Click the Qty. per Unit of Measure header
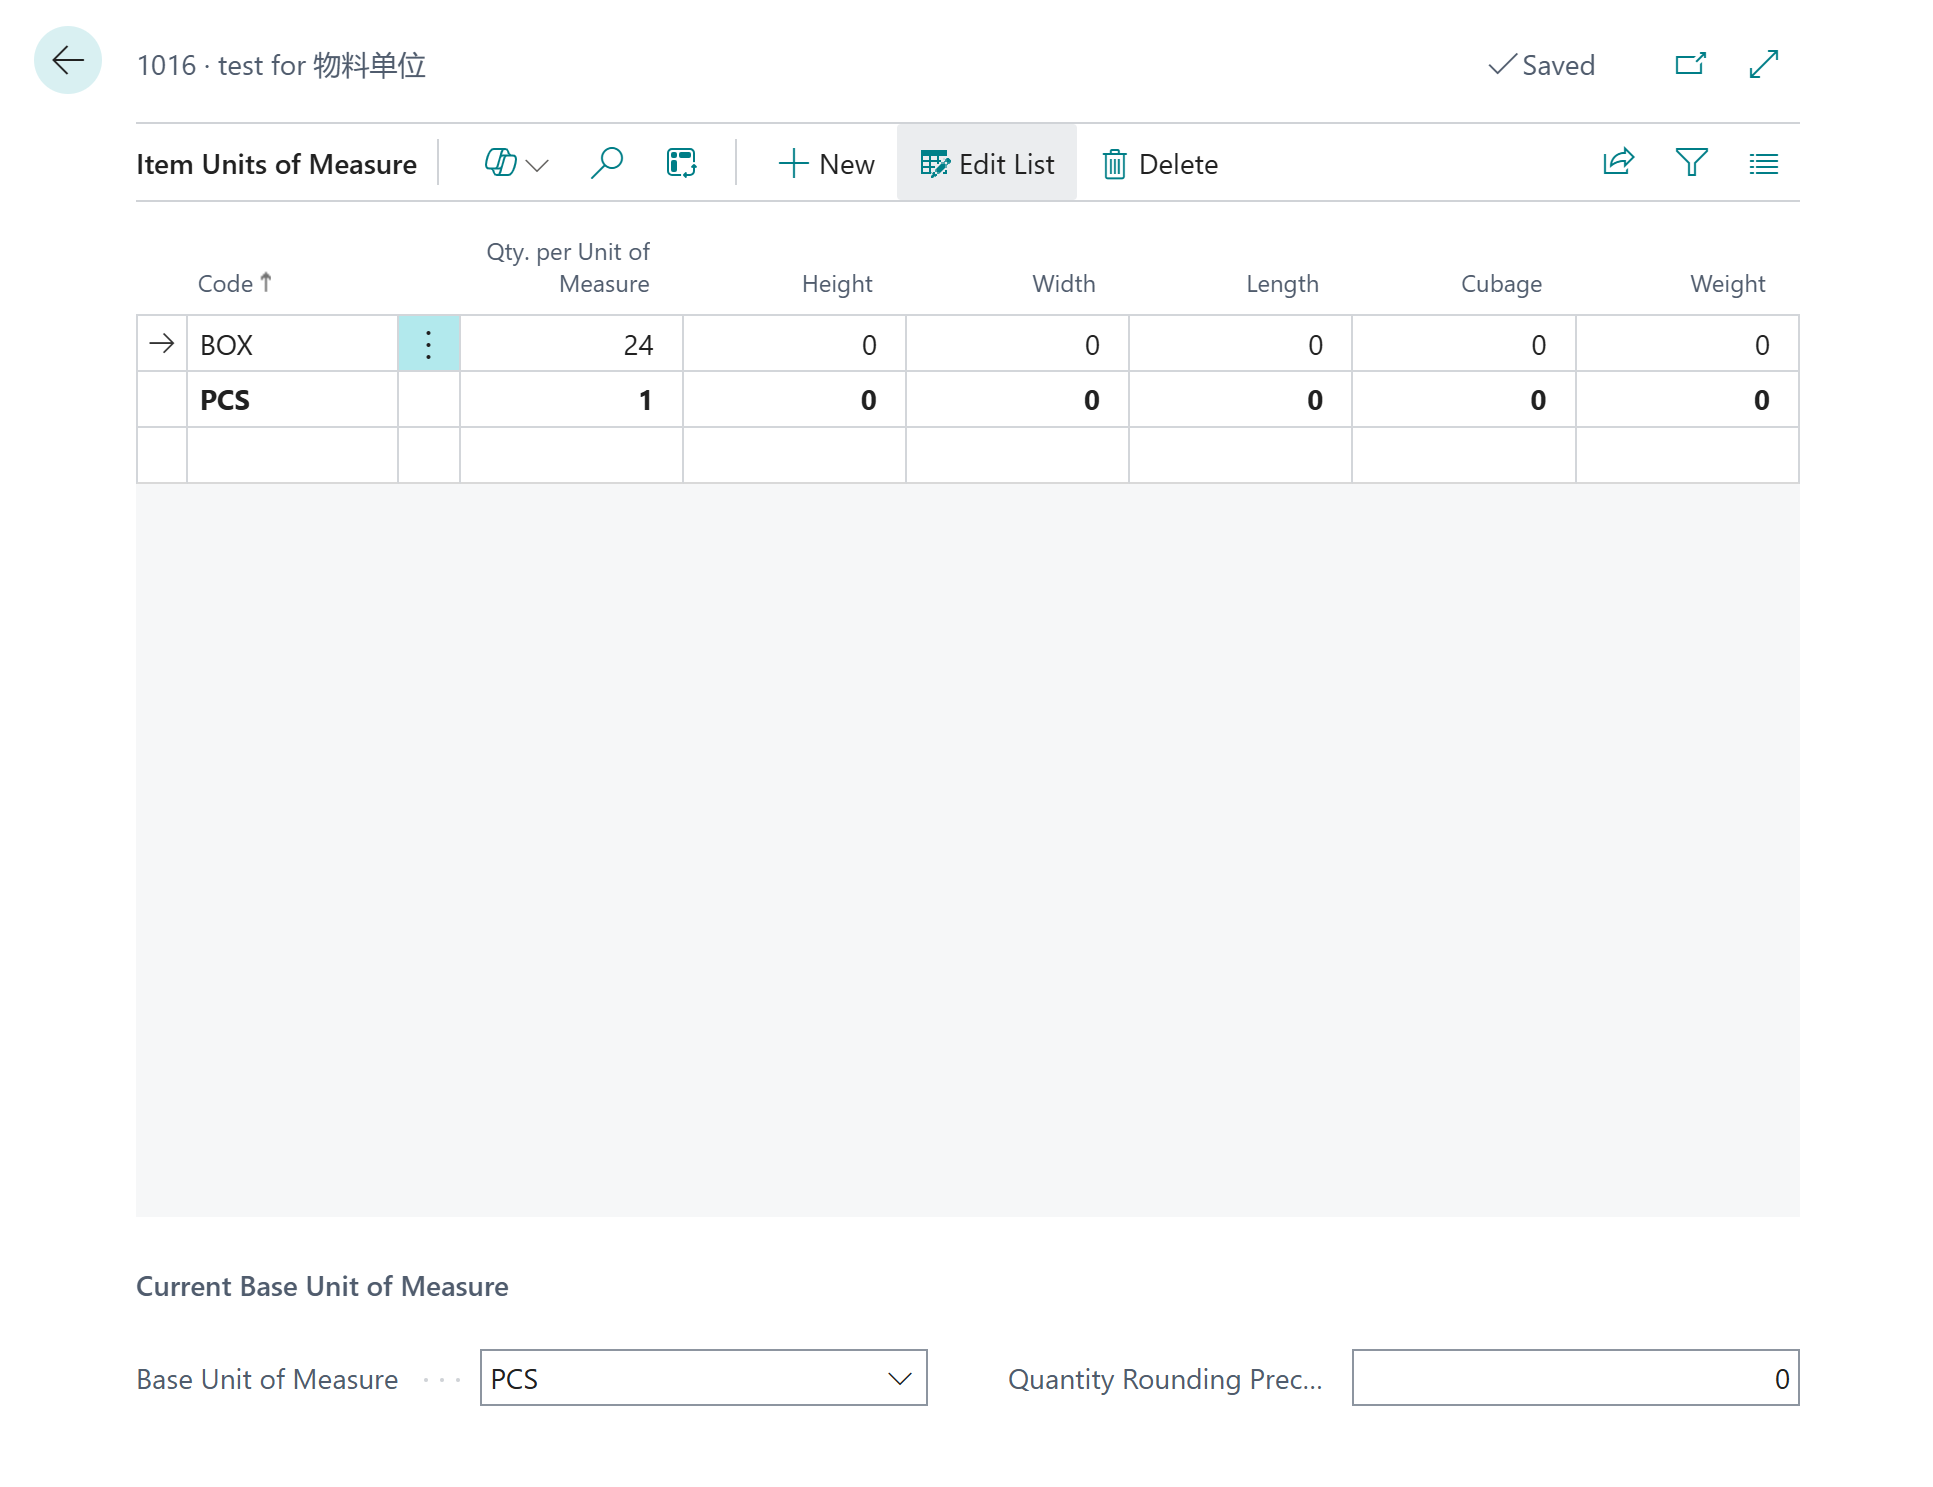The width and height of the screenshot is (1933, 1487). 568,268
